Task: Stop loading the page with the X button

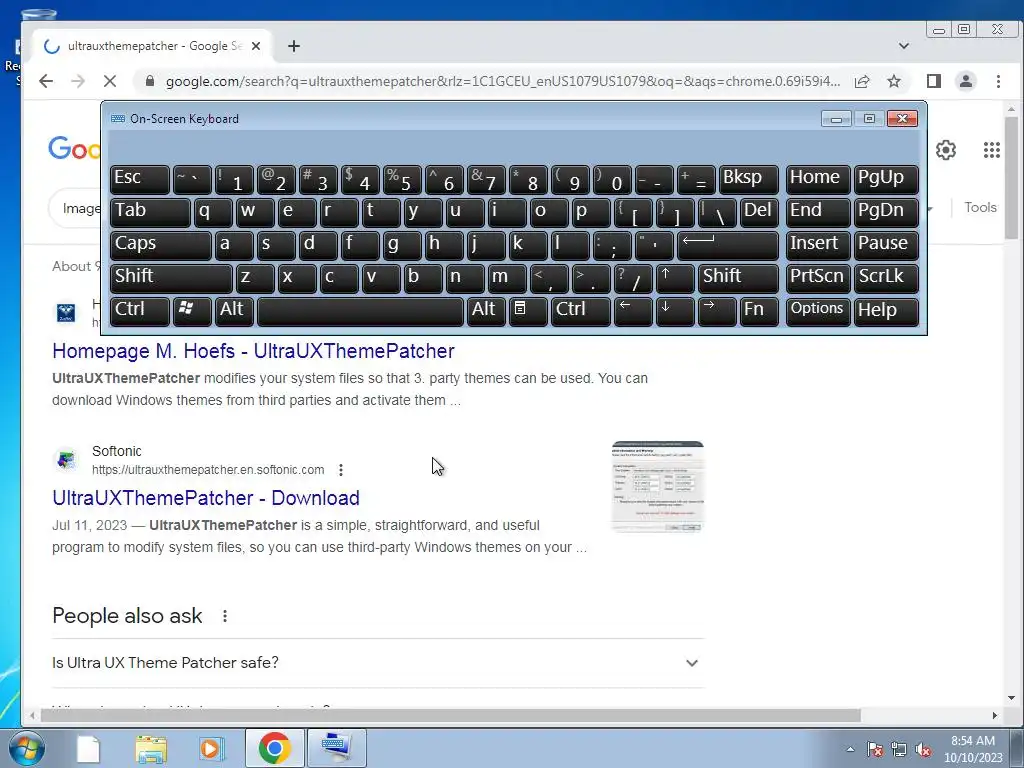Action: (x=110, y=81)
